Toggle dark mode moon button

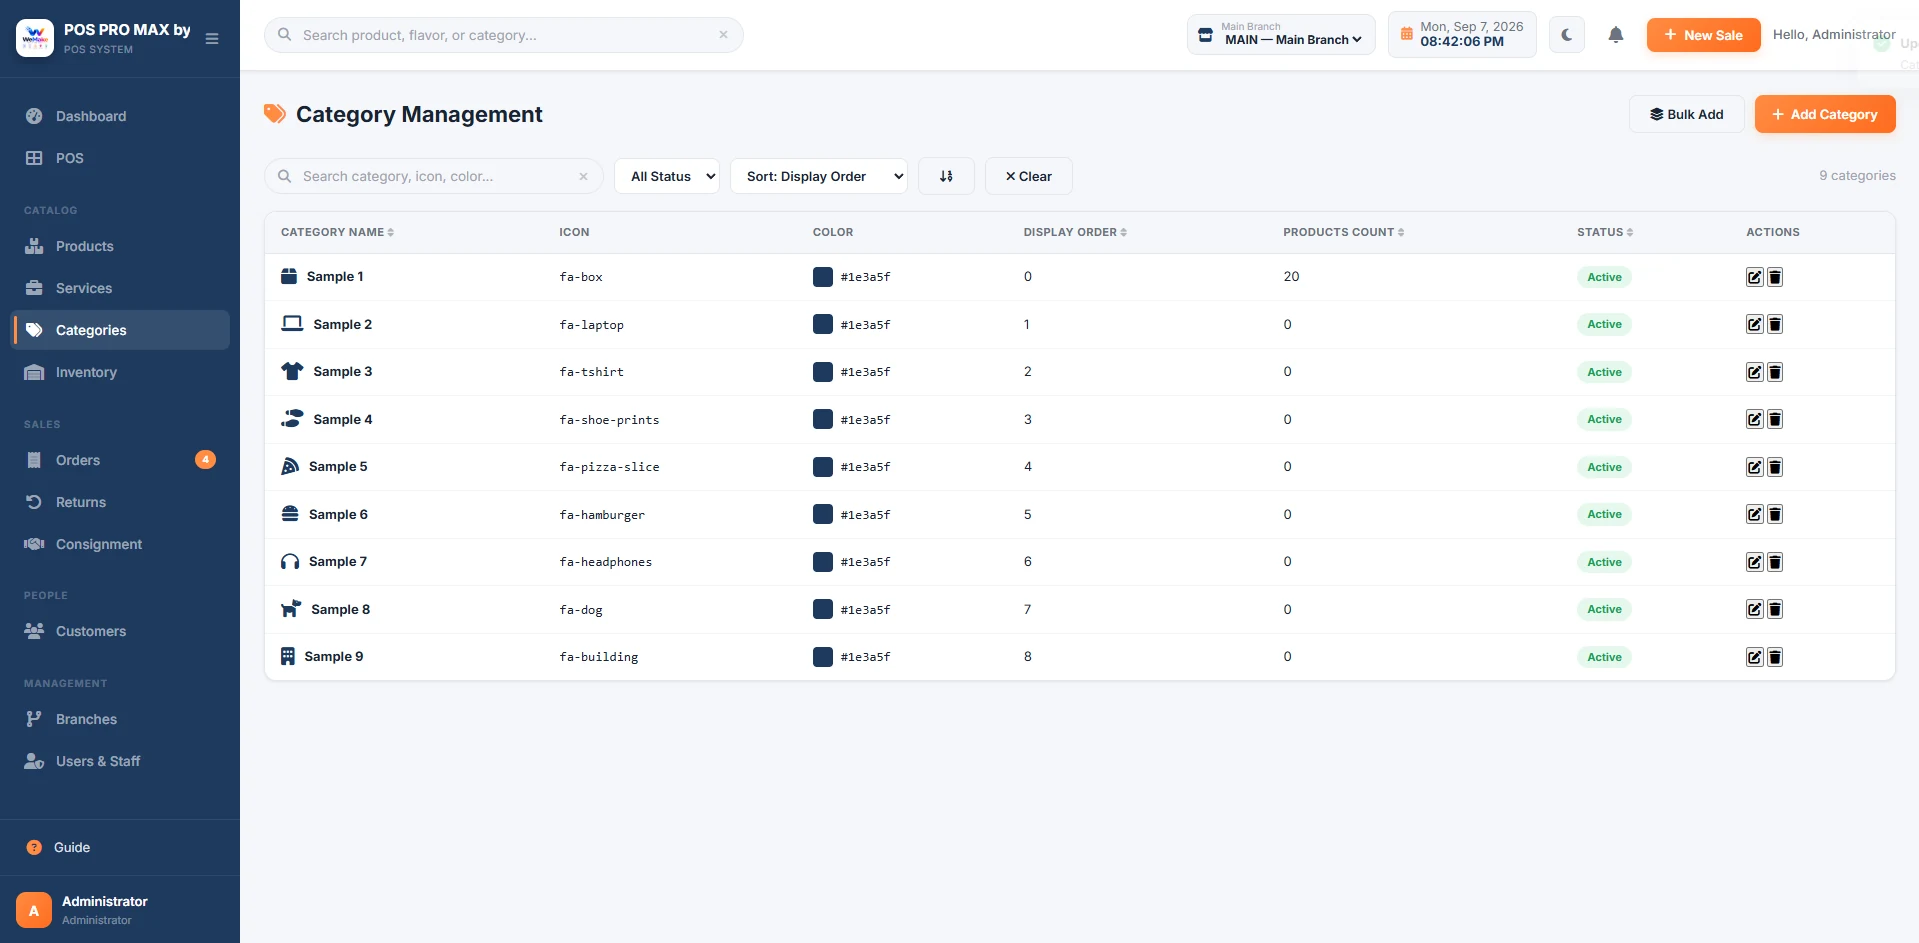click(1567, 35)
